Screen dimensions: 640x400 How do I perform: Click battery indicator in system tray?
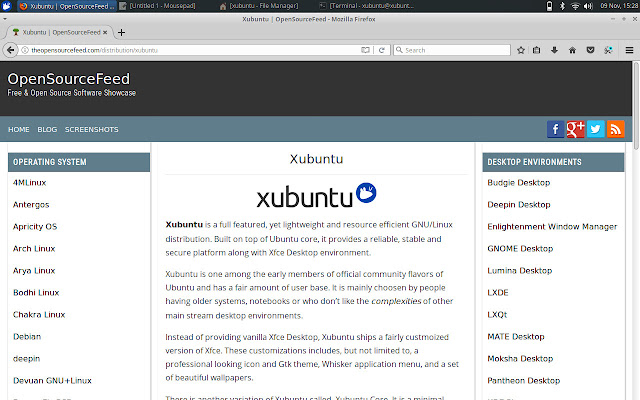549,6
